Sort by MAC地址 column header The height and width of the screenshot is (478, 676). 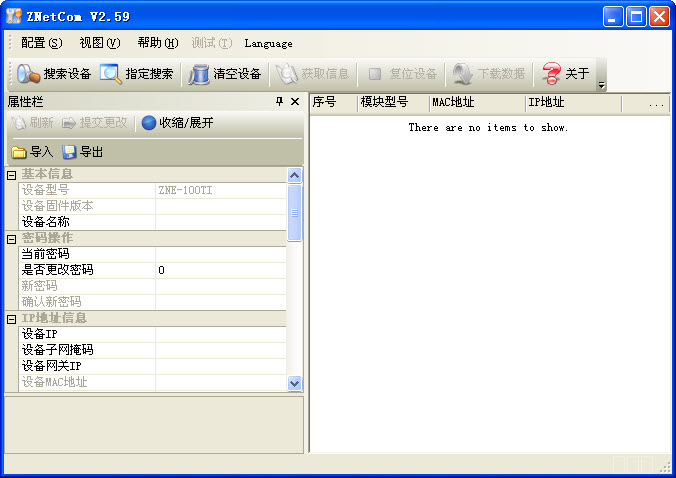[x=475, y=102]
